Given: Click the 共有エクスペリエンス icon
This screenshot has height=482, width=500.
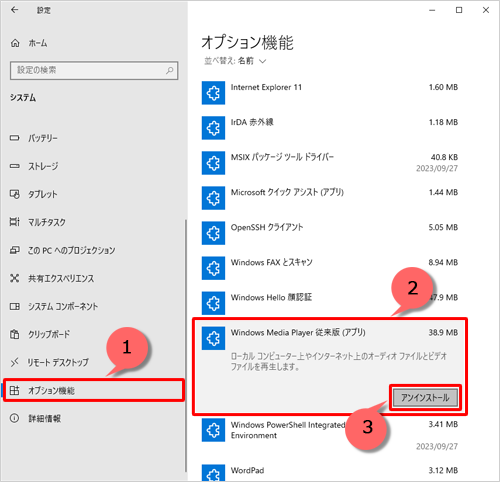Looking at the screenshot, I should coord(14,278).
